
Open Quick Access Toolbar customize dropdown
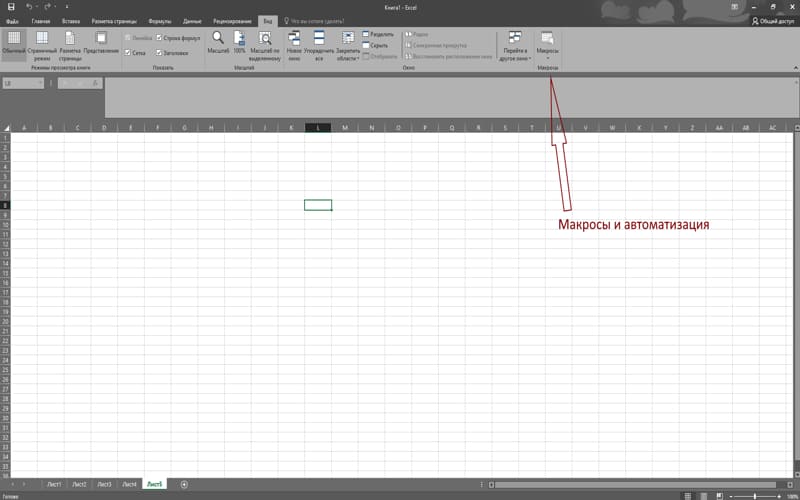pyautogui.click(x=66, y=7)
